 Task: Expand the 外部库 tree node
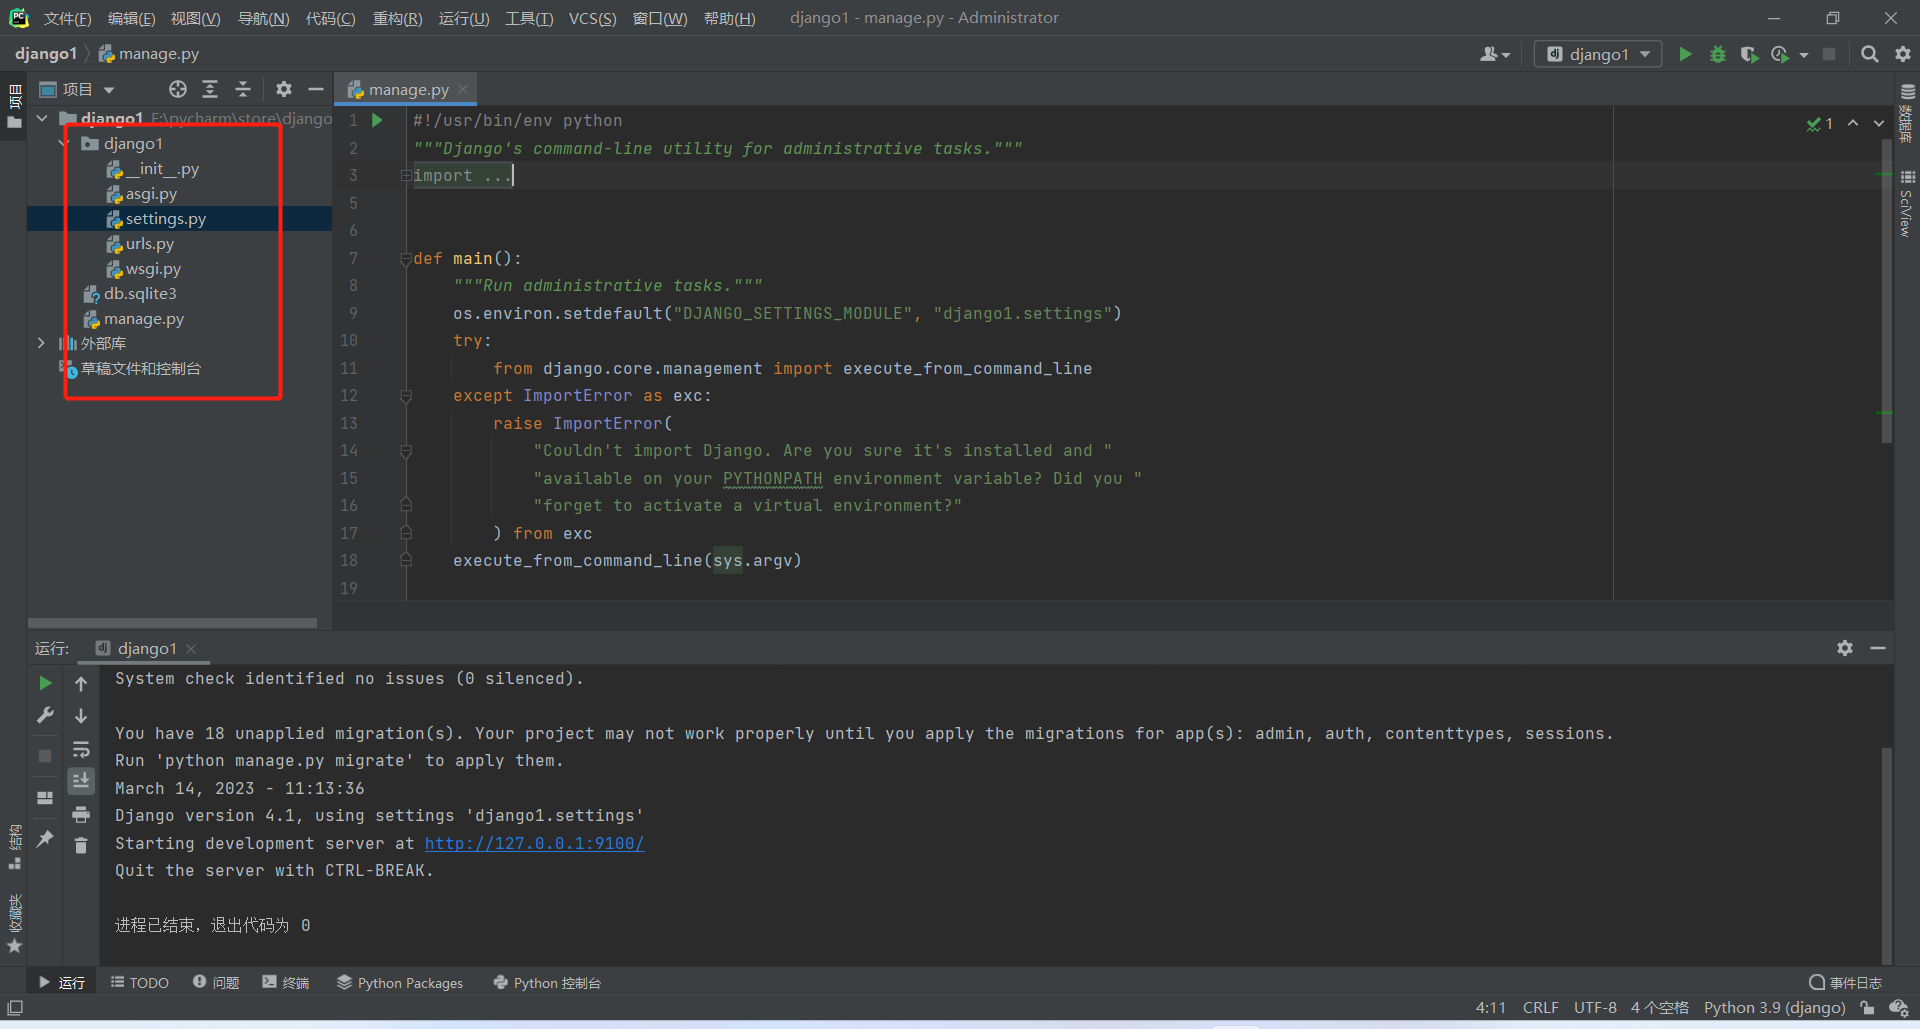pos(41,343)
